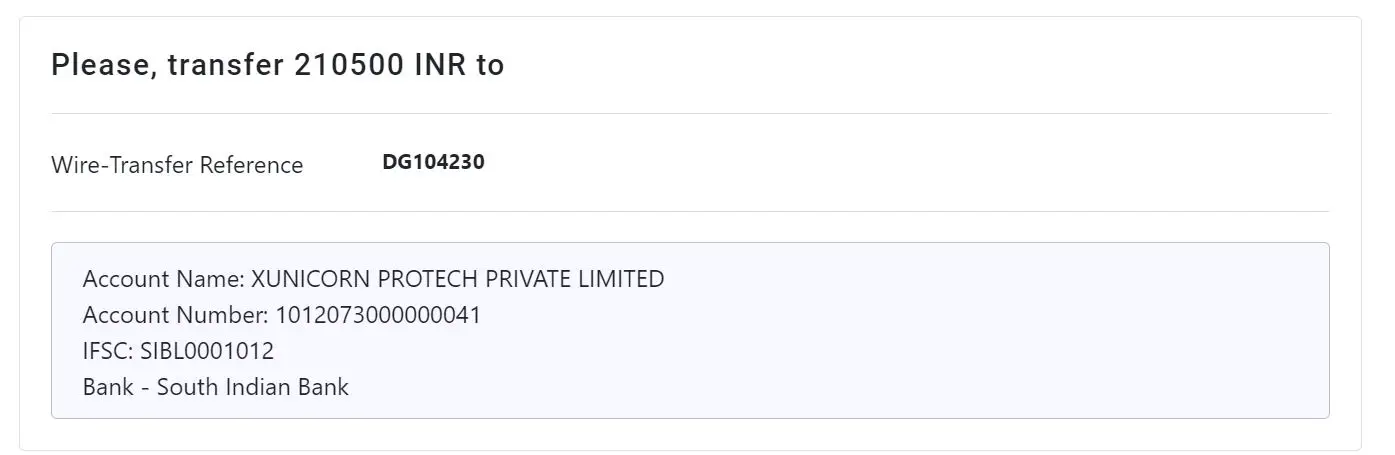Image resolution: width=1395 pixels, height=455 pixels.
Task: Click the word PROTECH in account name
Action: tap(414, 279)
